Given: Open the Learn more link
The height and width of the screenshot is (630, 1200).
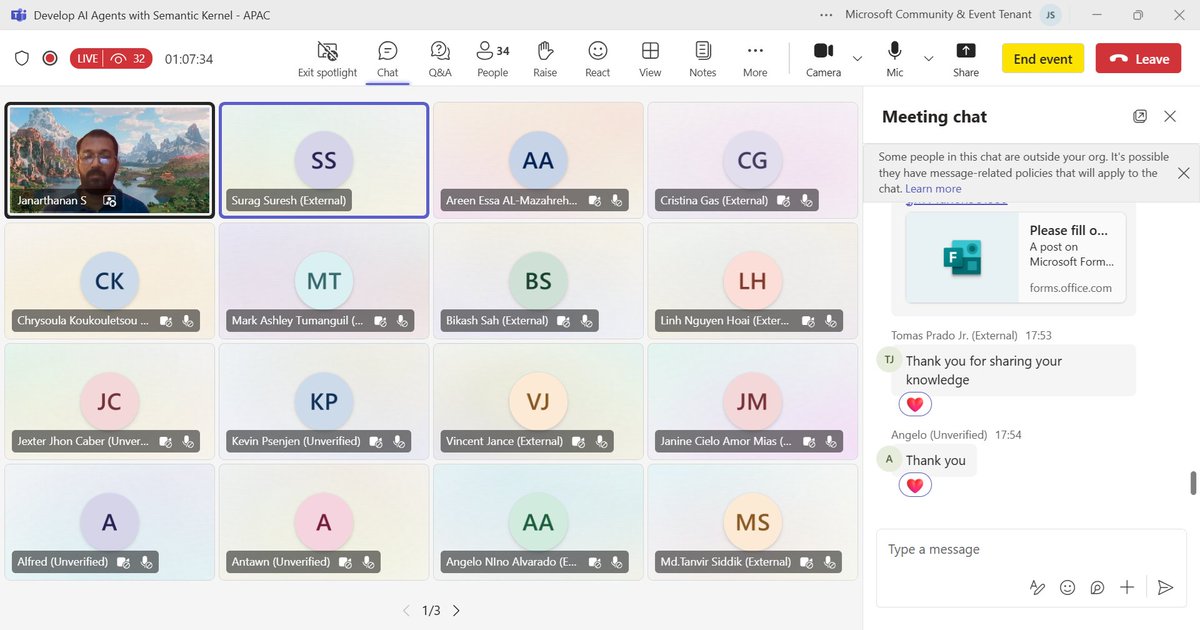Looking at the screenshot, I should 933,189.
